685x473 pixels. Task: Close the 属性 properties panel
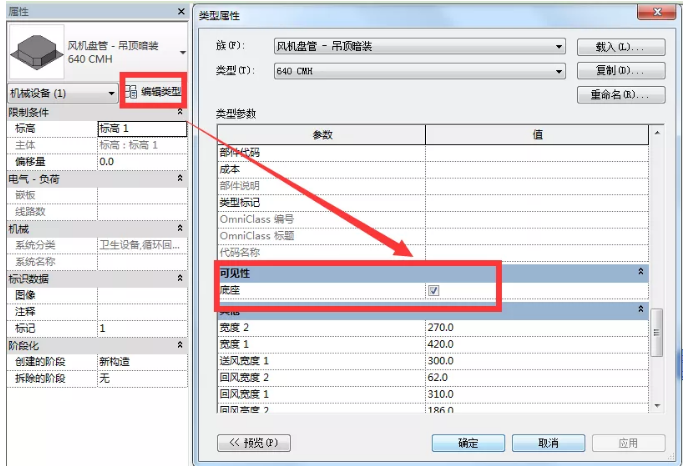181,11
